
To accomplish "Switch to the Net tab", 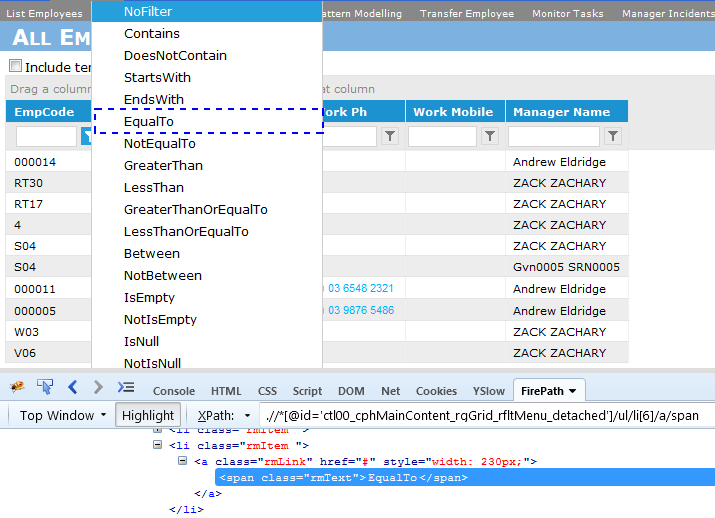I will tap(391, 391).
